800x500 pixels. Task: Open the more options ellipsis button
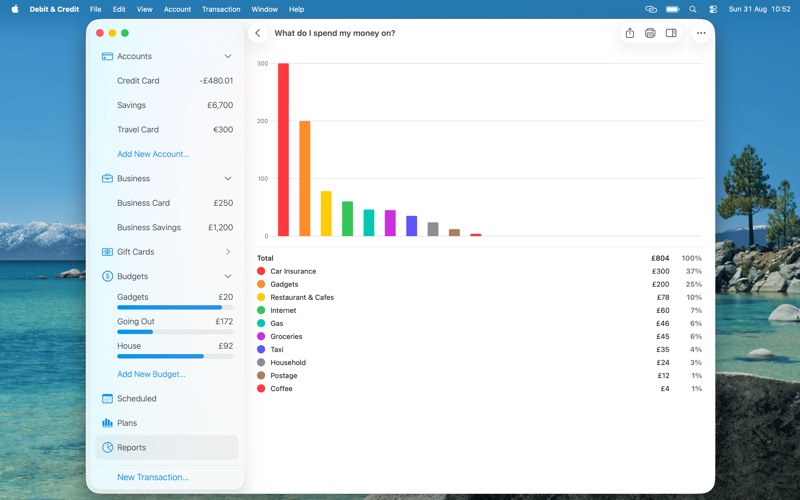pos(701,33)
